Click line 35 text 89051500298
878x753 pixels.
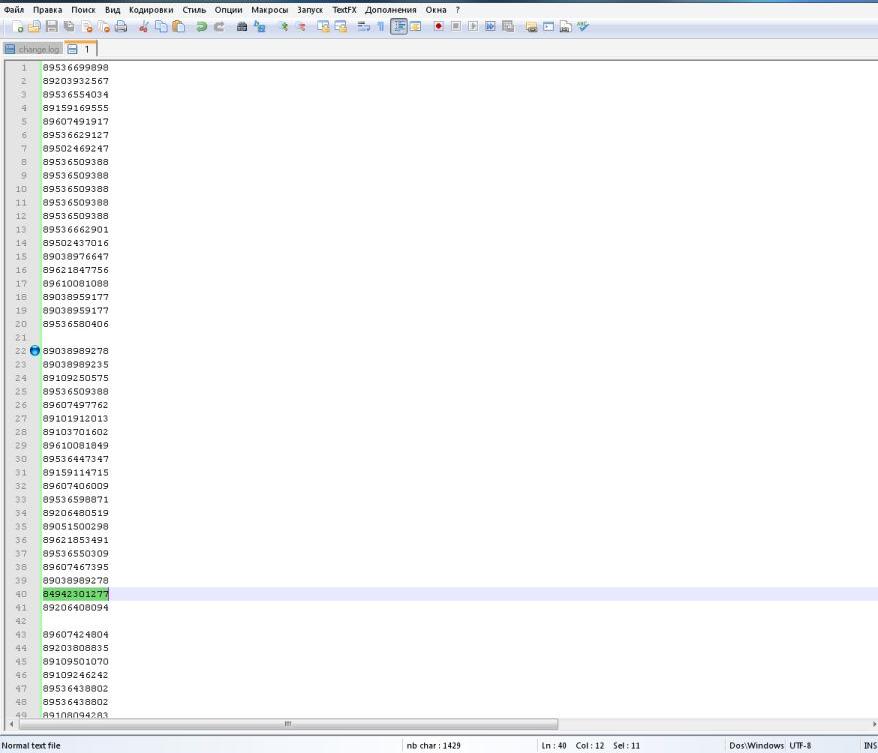76,526
